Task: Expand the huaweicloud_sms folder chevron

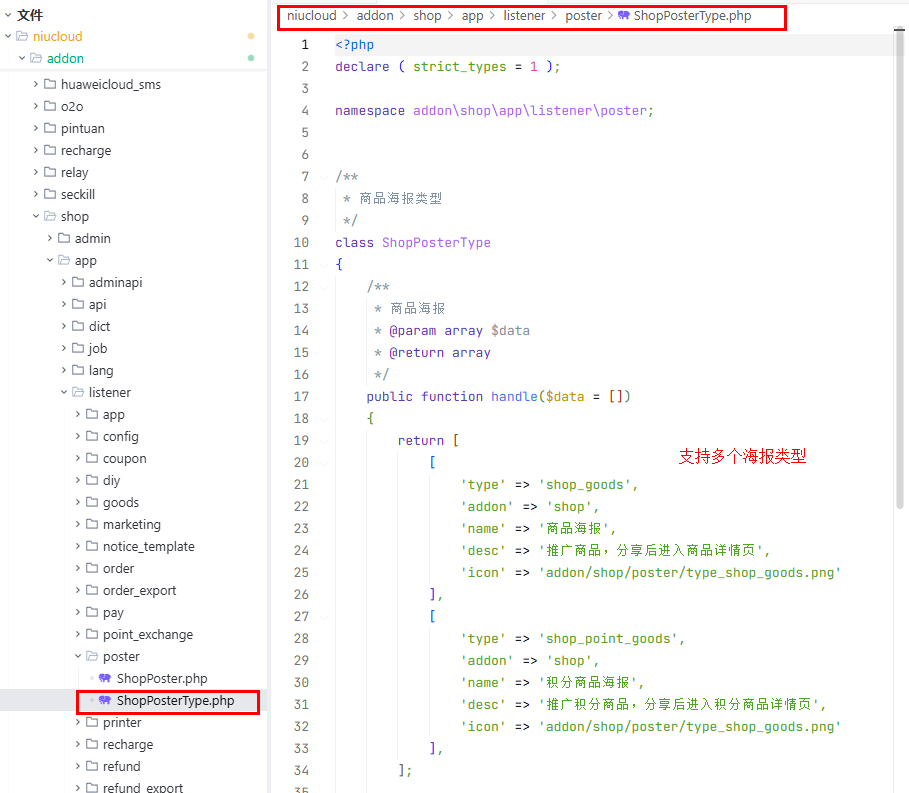Action: tap(36, 84)
